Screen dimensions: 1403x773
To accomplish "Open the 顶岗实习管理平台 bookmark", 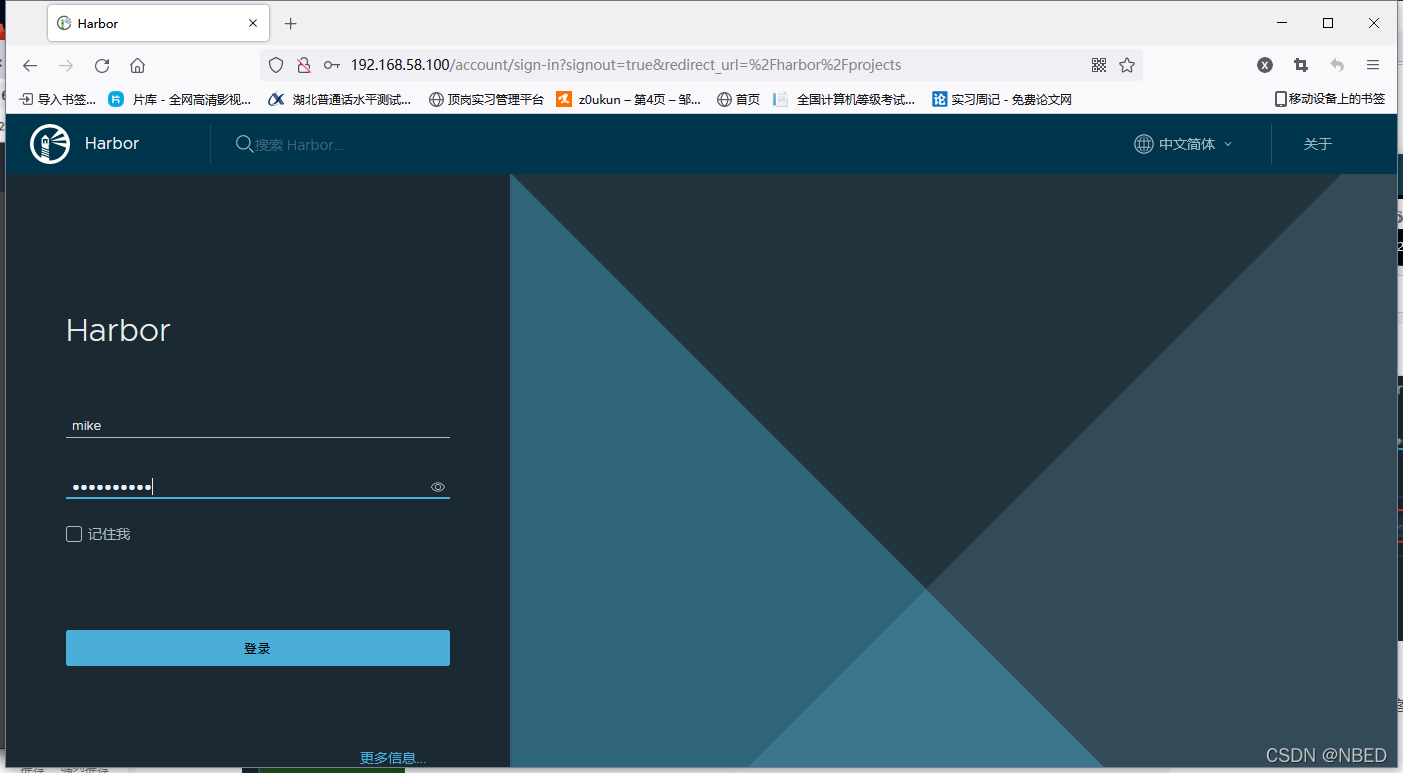I will click(486, 99).
